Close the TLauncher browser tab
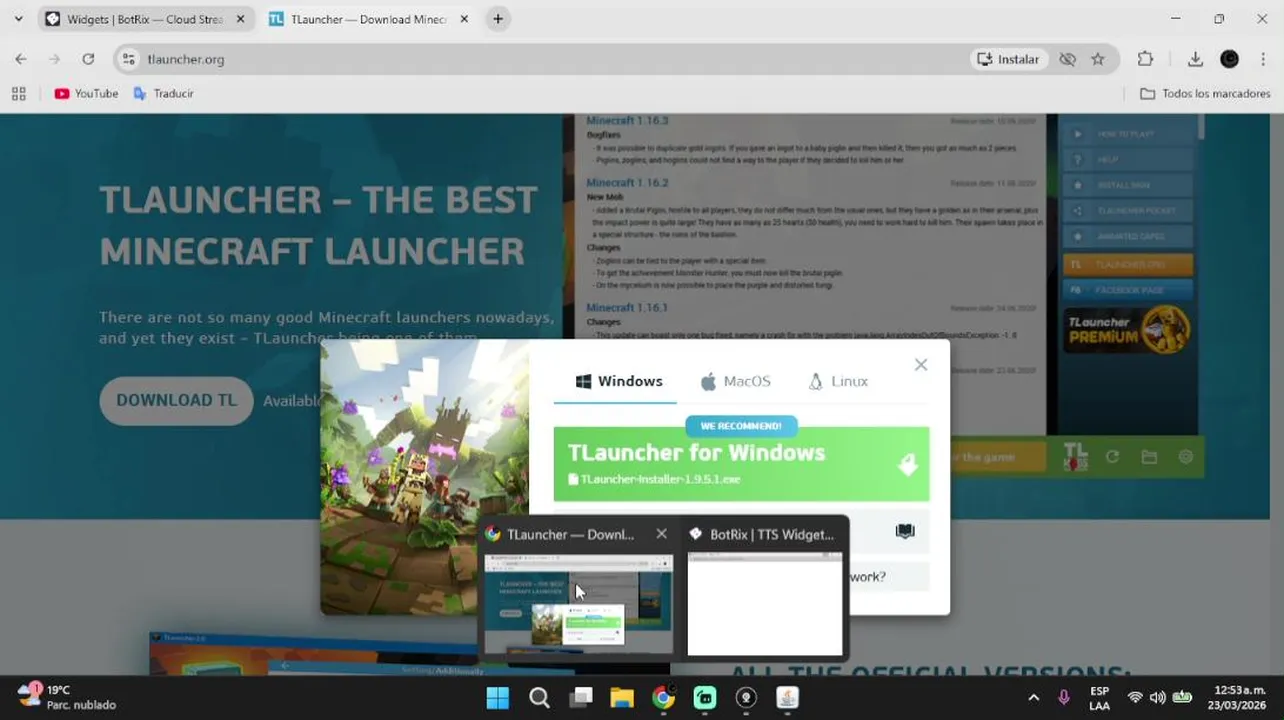 (465, 19)
